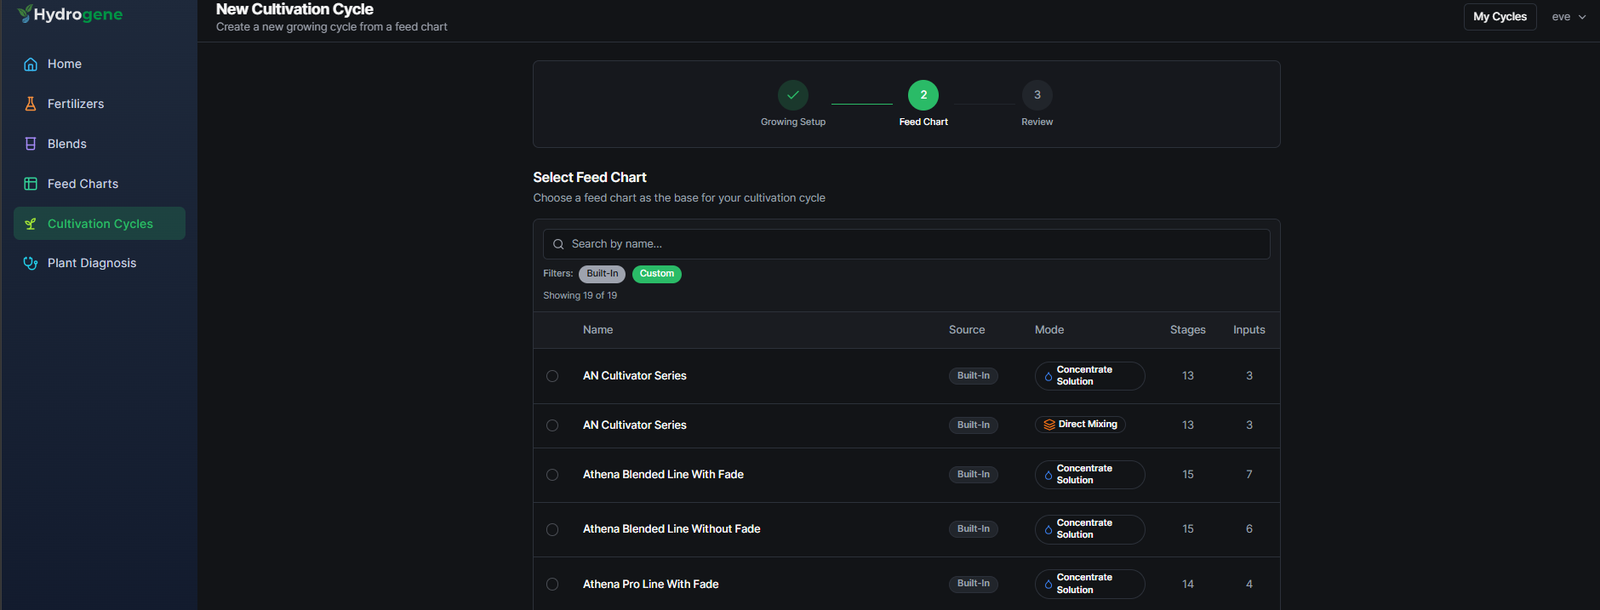Screen dimensions: 1600x610
Task: Click droplet icon in Athena Blended Without Fade row
Action: [1048, 530]
